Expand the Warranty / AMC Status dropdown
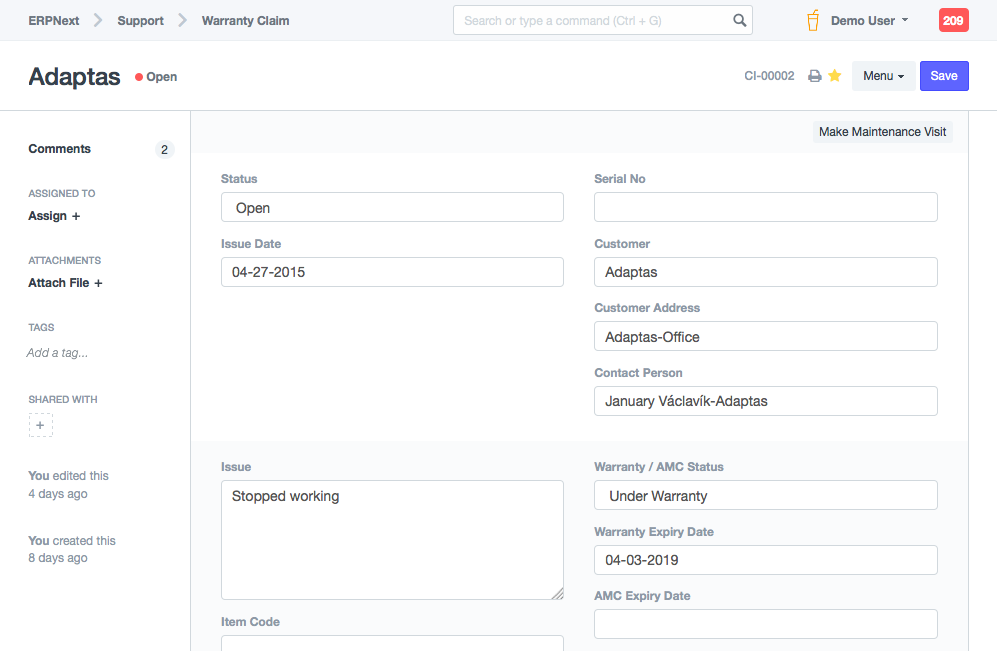 tap(765, 496)
